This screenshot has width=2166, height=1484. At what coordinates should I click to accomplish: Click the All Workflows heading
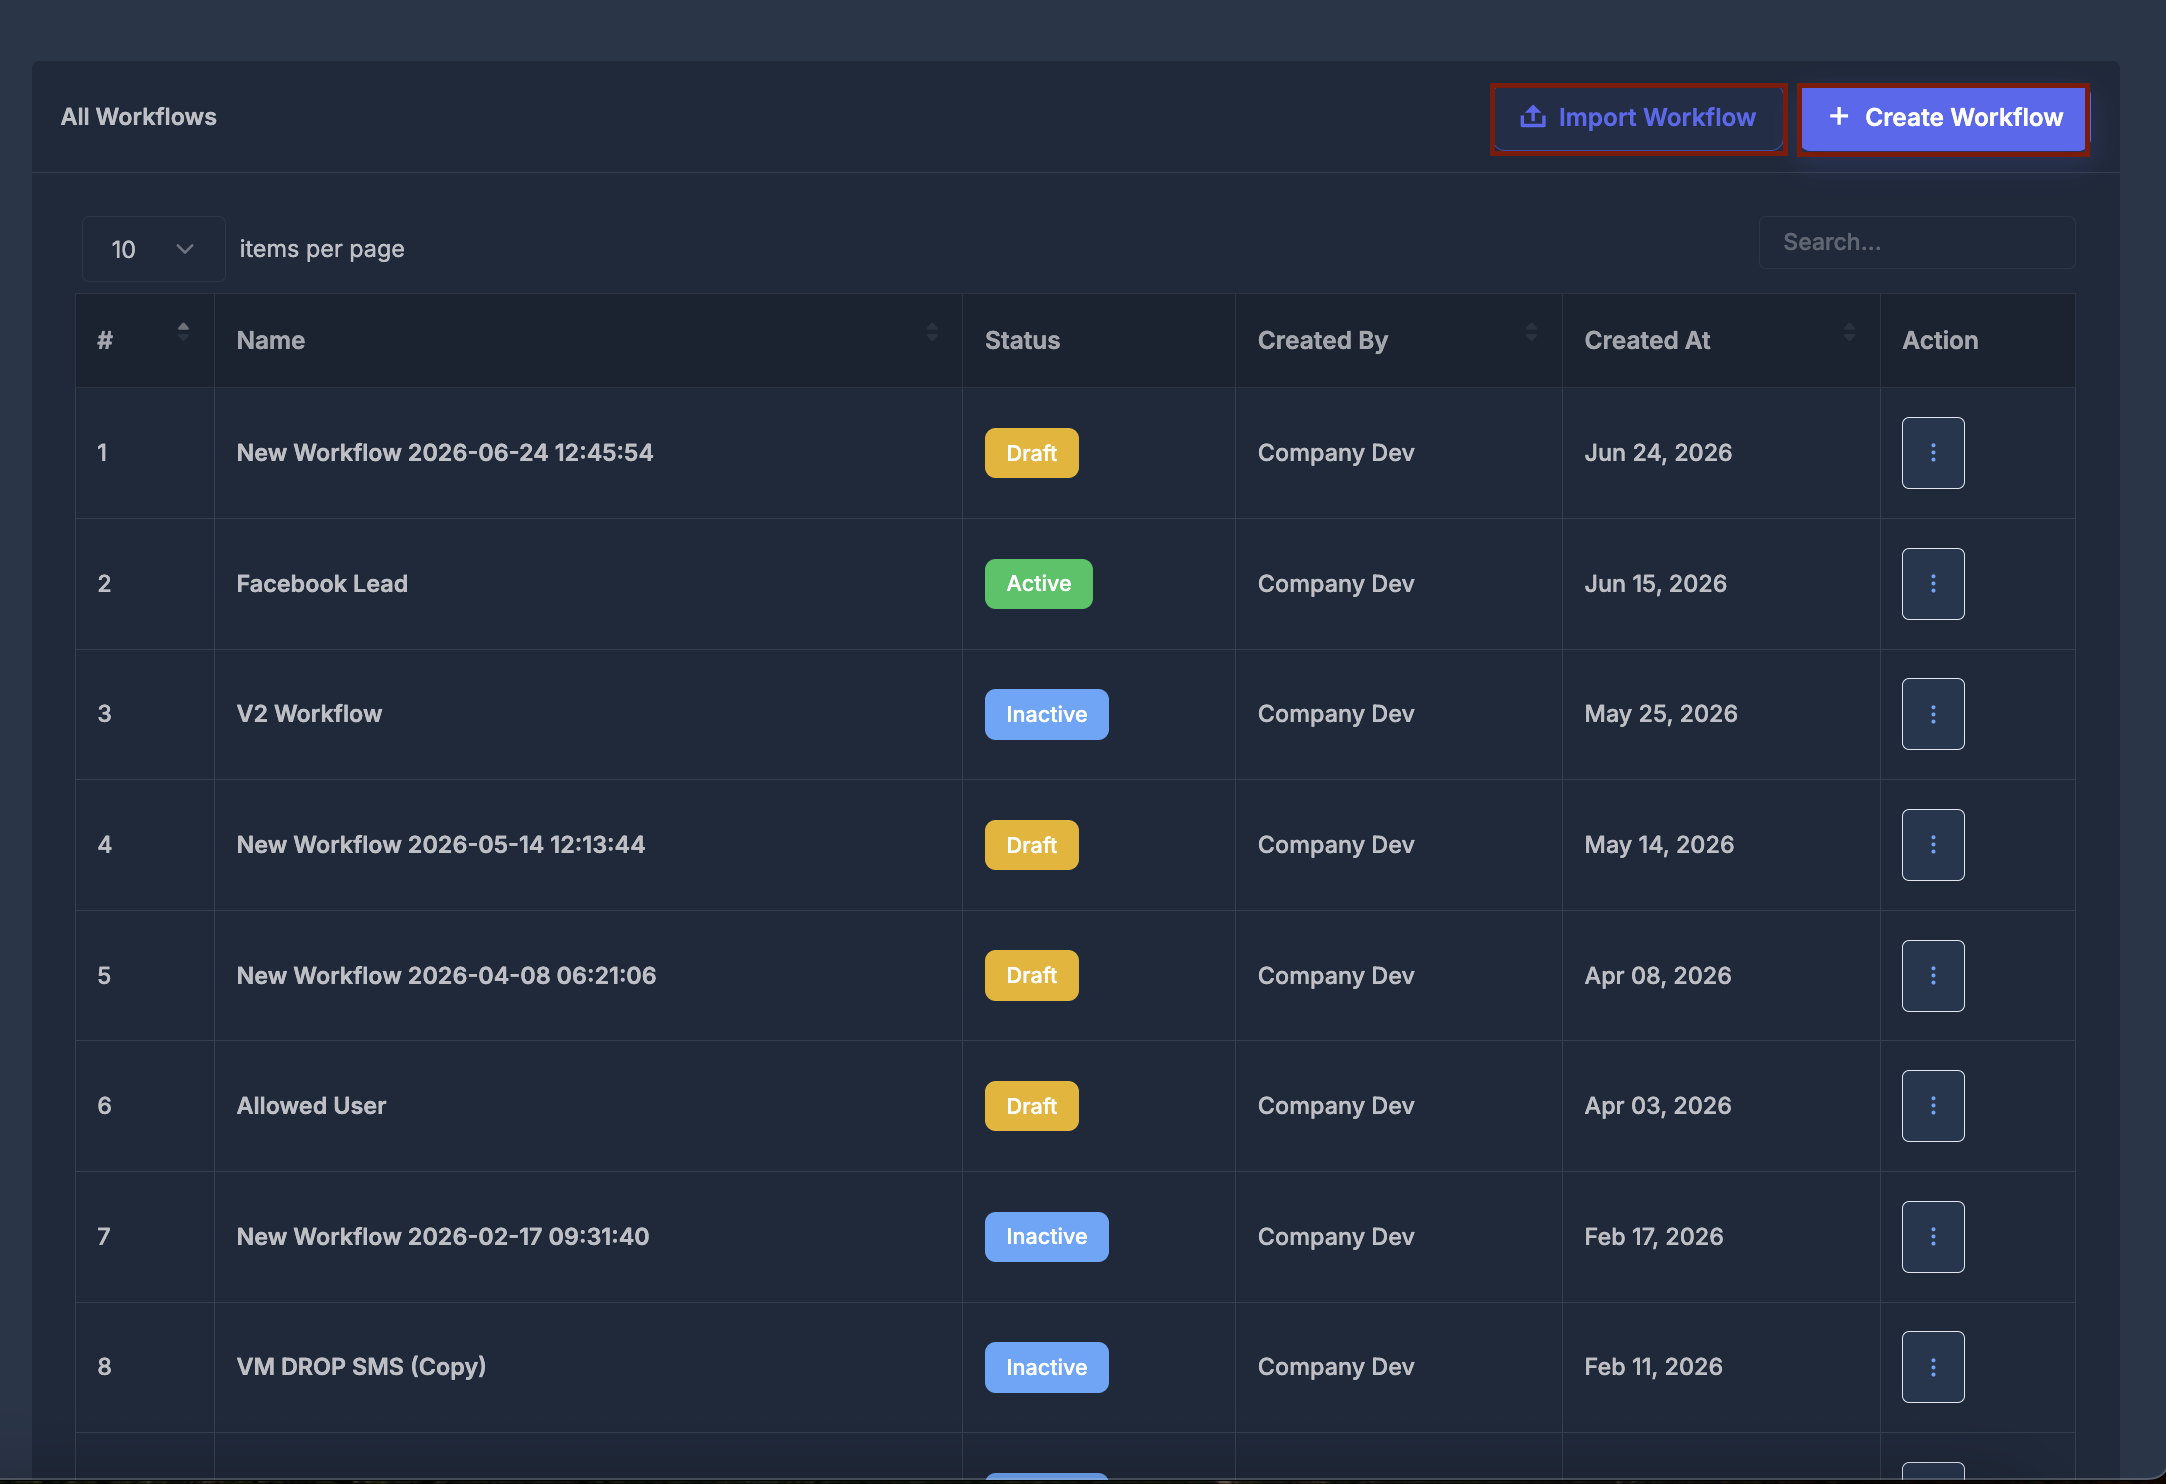138,117
